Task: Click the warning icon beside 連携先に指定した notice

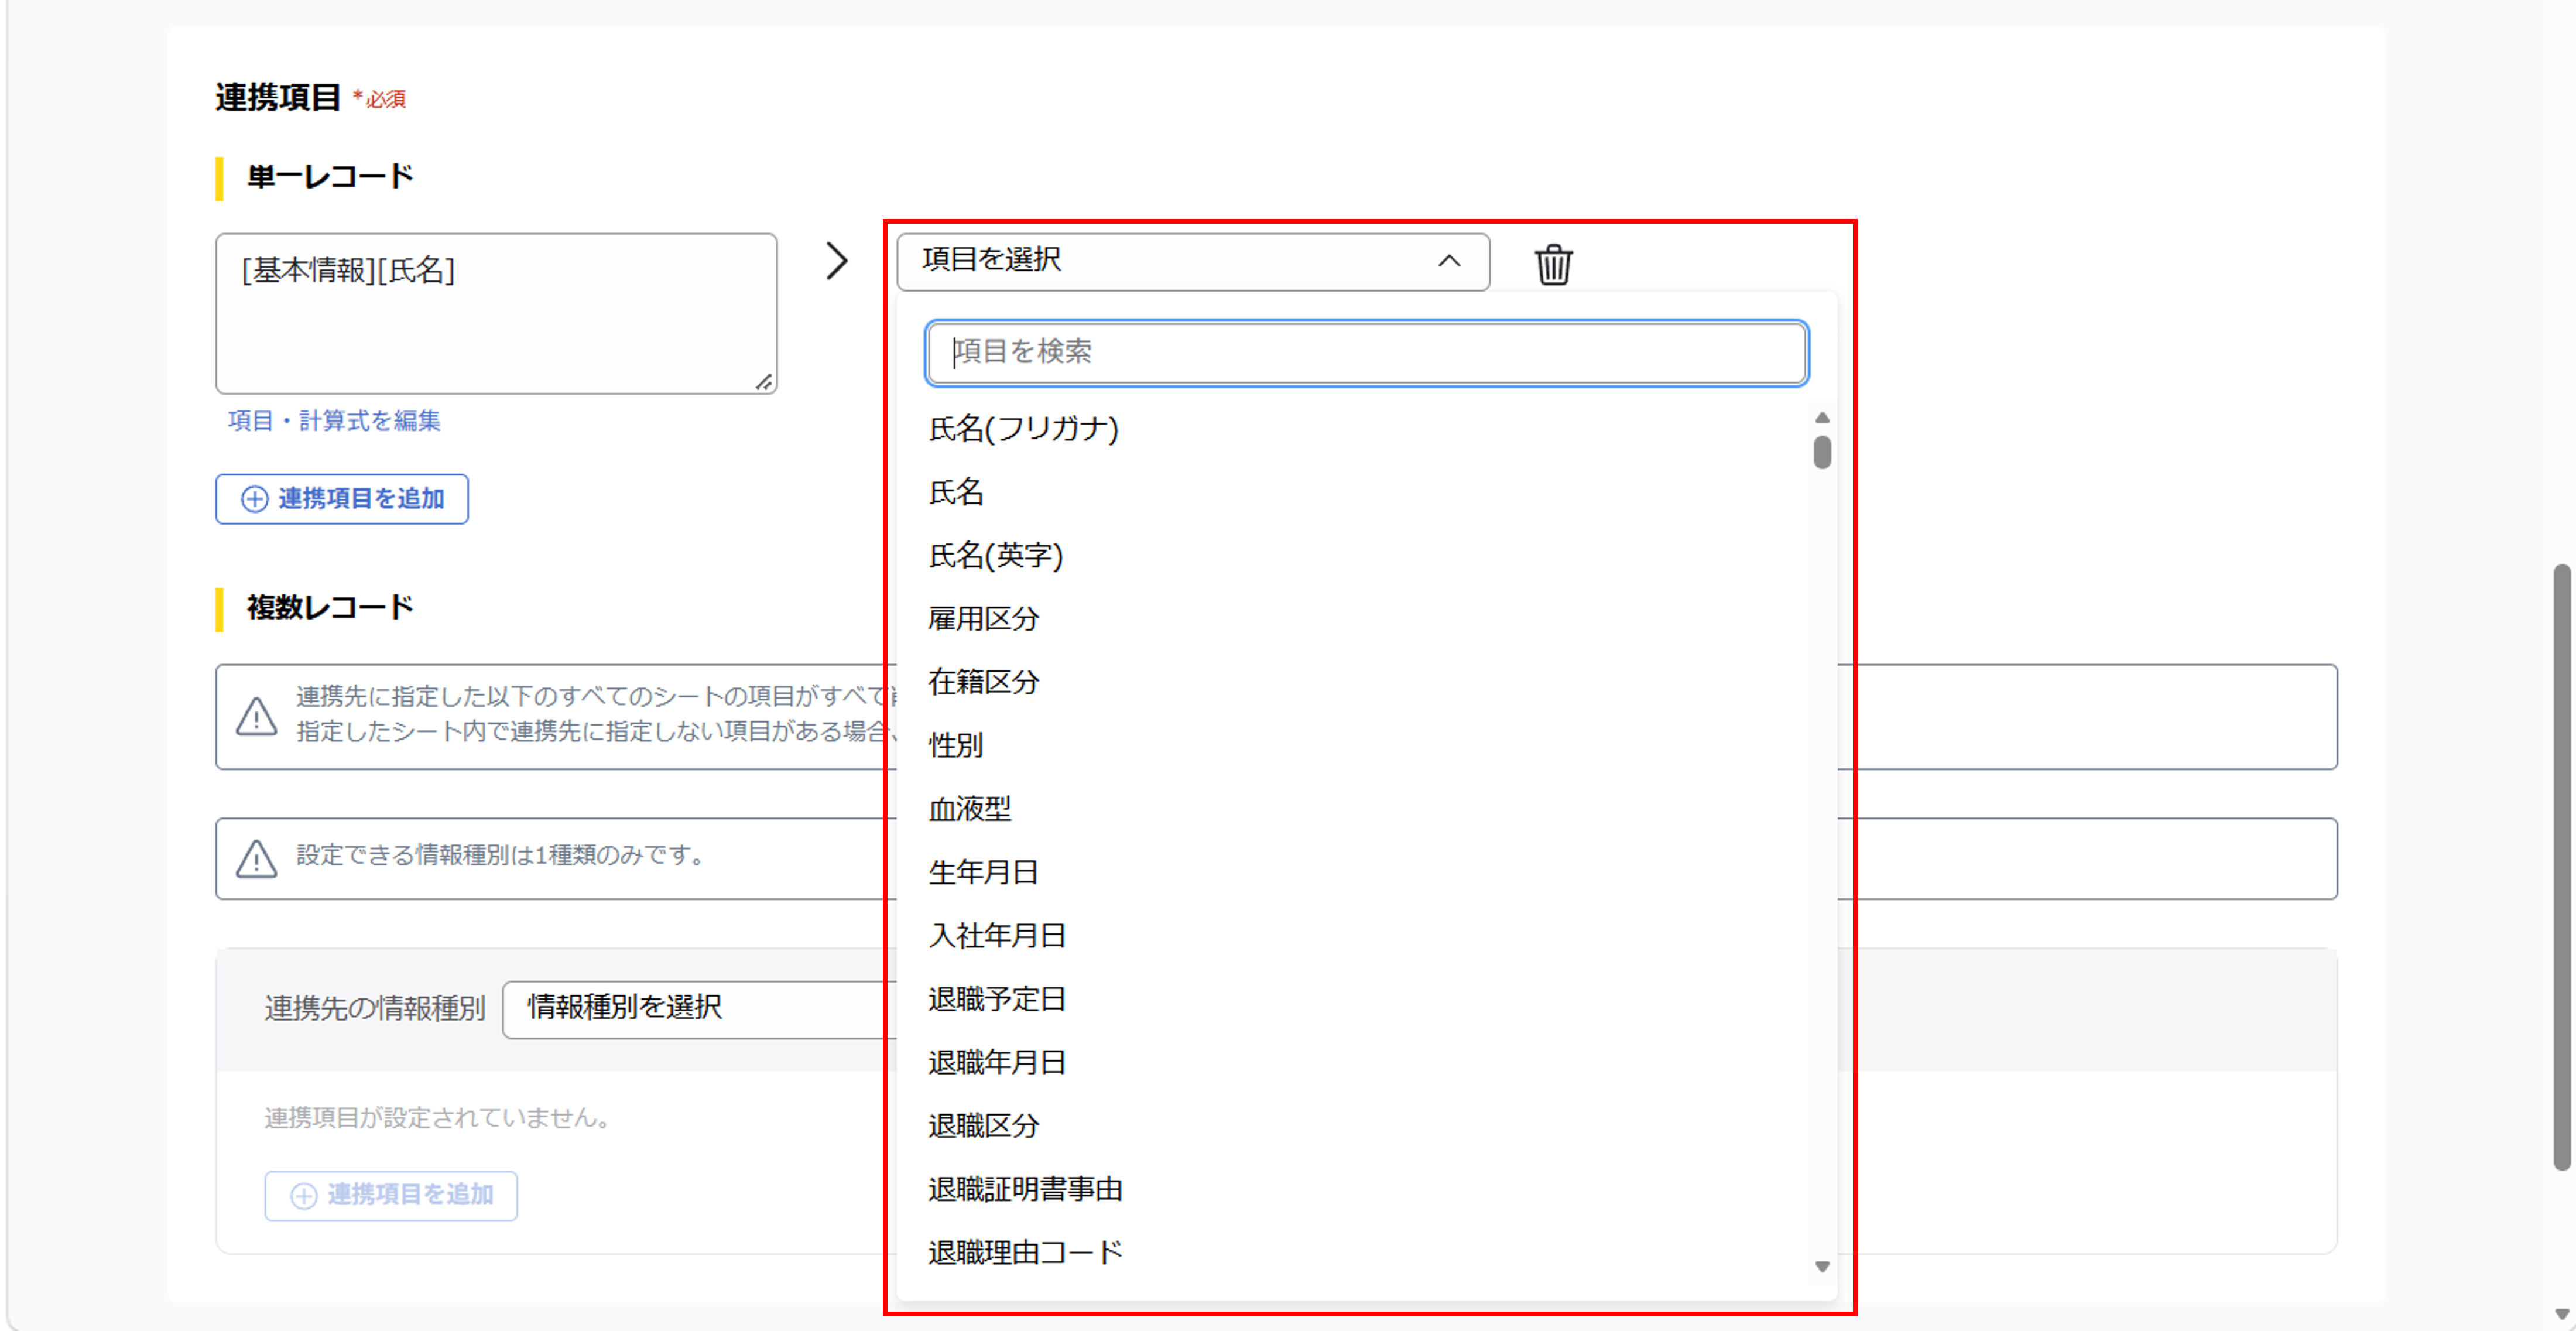Action: click(256, 716)
